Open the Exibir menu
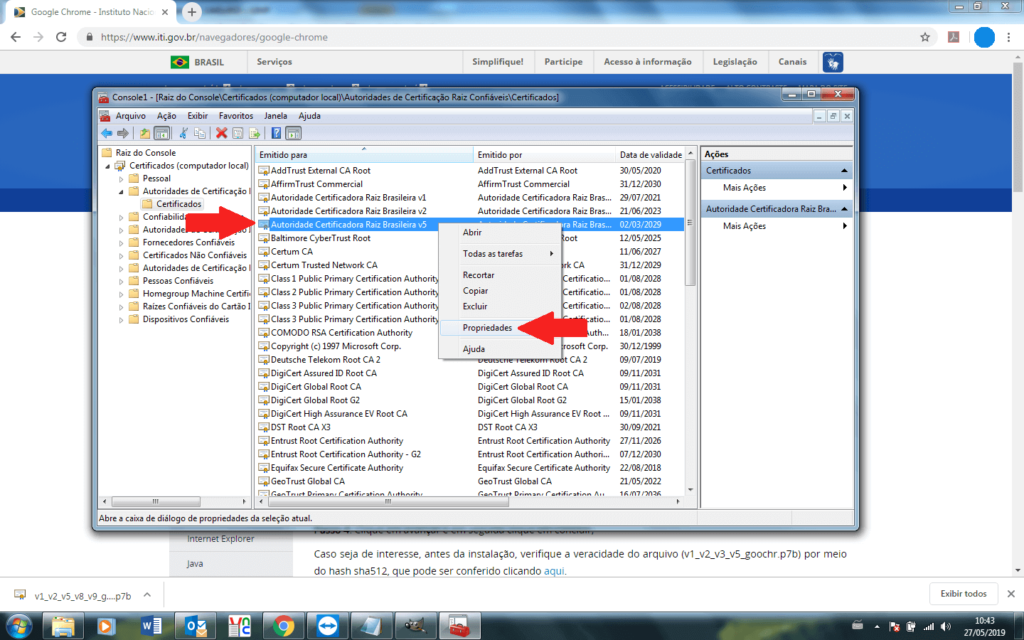Viewport: 1024px width, 640px height. 197,116
